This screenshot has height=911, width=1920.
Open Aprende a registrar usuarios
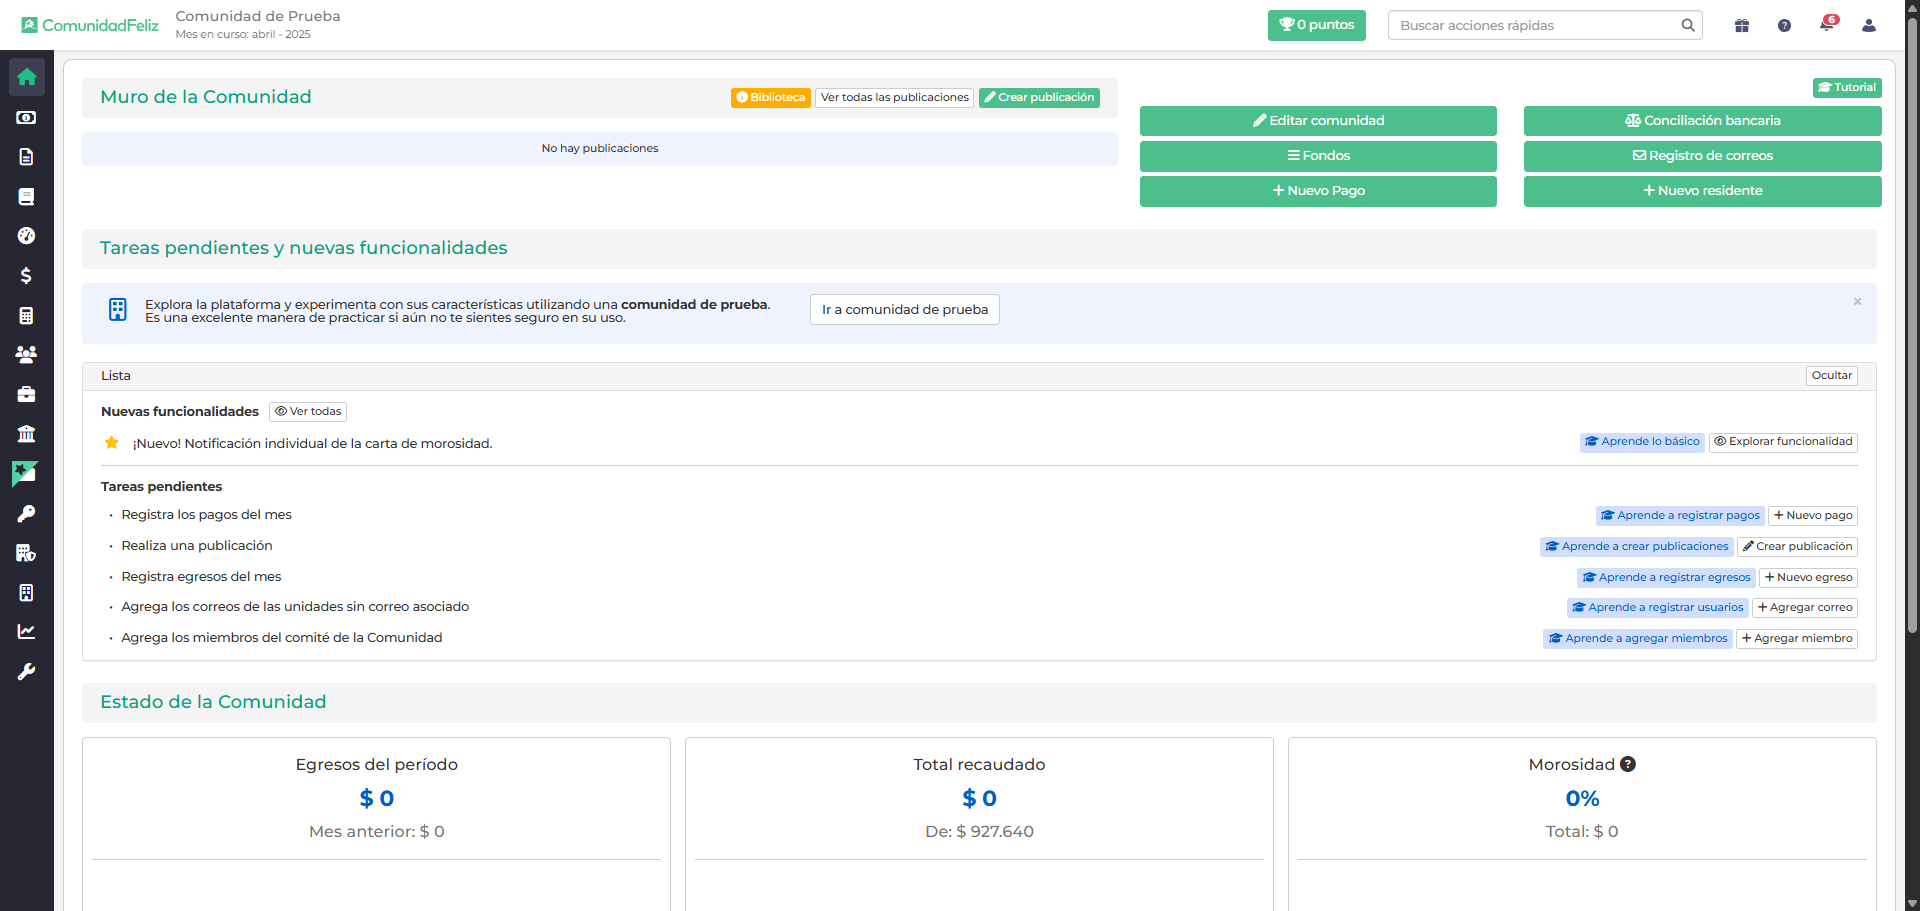pos(1658,608)
